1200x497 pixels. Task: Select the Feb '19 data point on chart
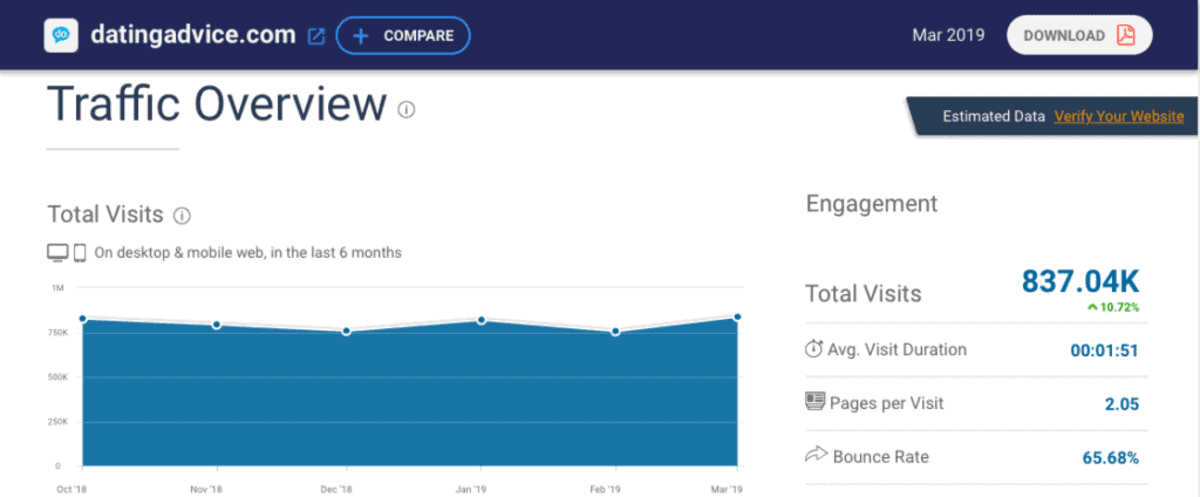[615, 331]
